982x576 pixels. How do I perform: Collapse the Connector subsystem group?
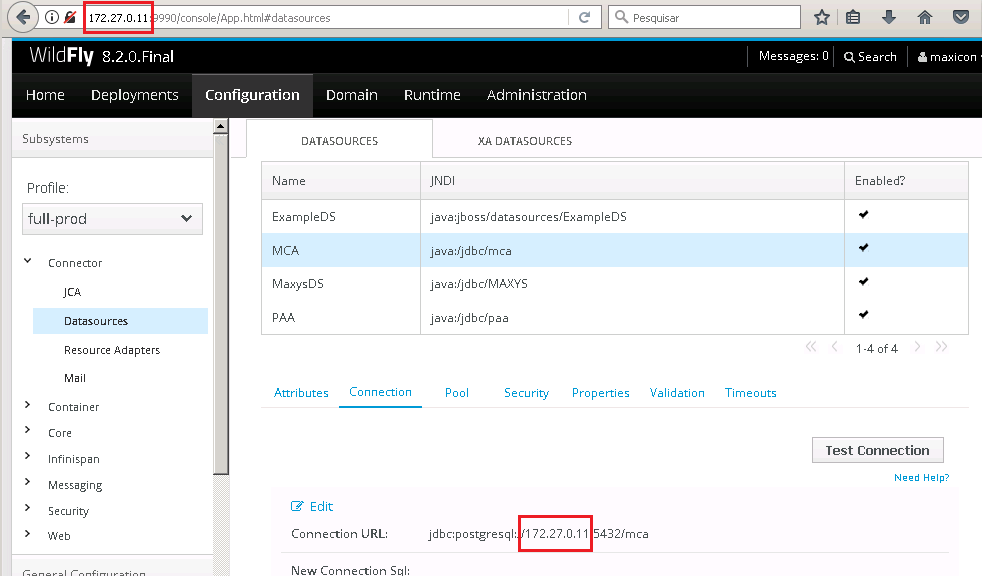(x=28, y=260)
